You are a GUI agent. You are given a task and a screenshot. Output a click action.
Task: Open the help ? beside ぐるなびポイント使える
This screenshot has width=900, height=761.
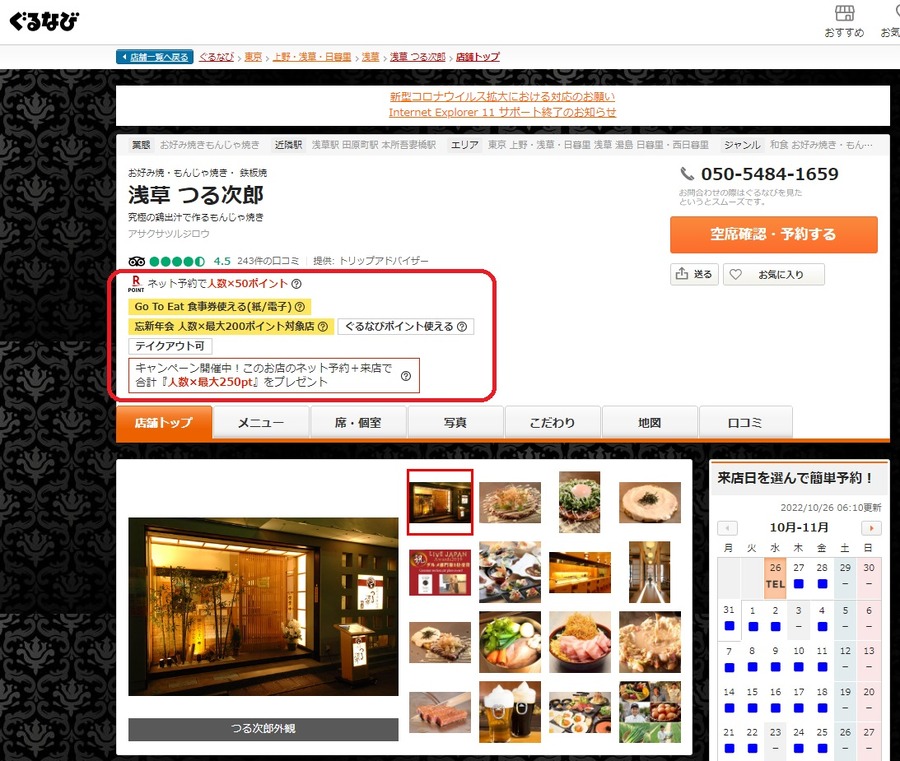pyautogui.click(x=462, y=325)
